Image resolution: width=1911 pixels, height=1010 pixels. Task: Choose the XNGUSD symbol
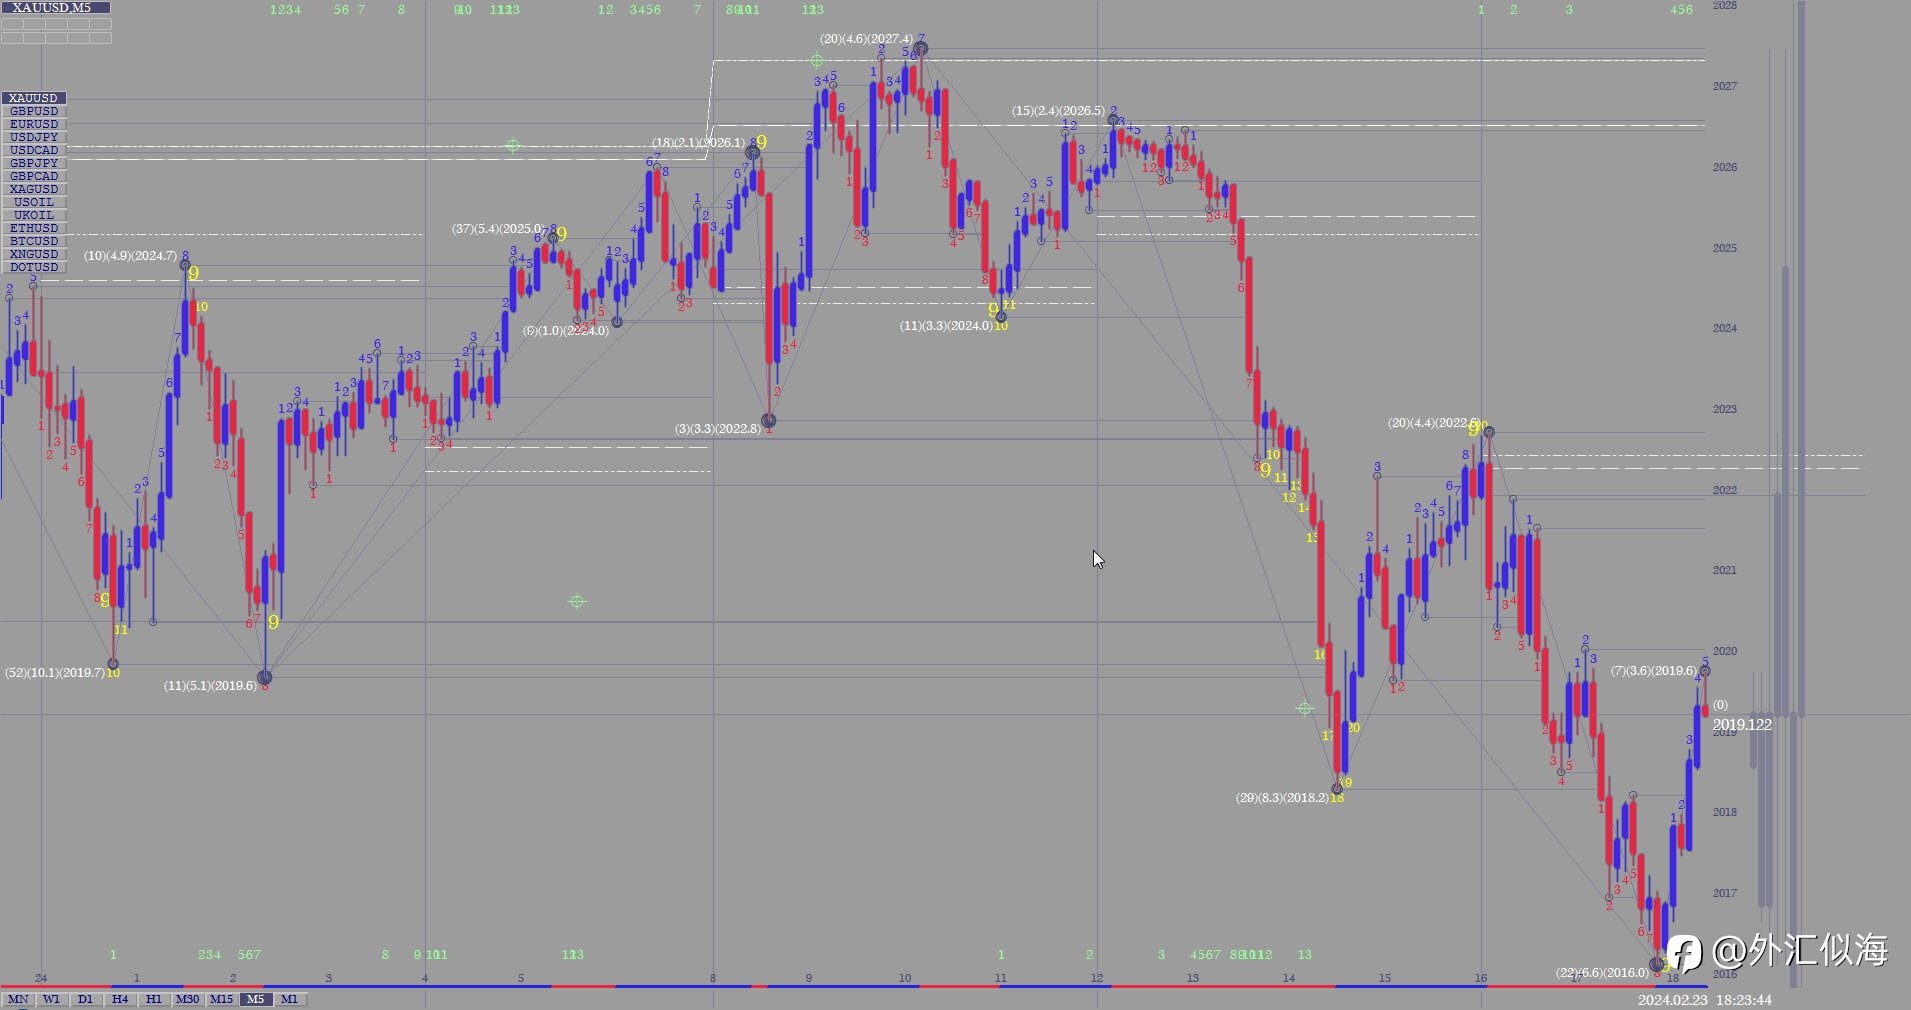tap(34, 254)
